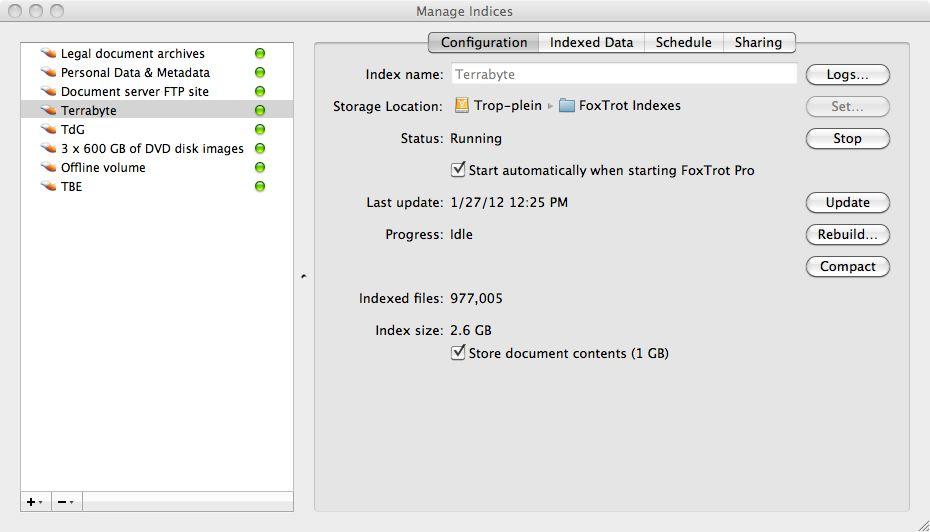Click the green status dot for TdG
Viewport: 930px width, 532px height.
[260, 130]
